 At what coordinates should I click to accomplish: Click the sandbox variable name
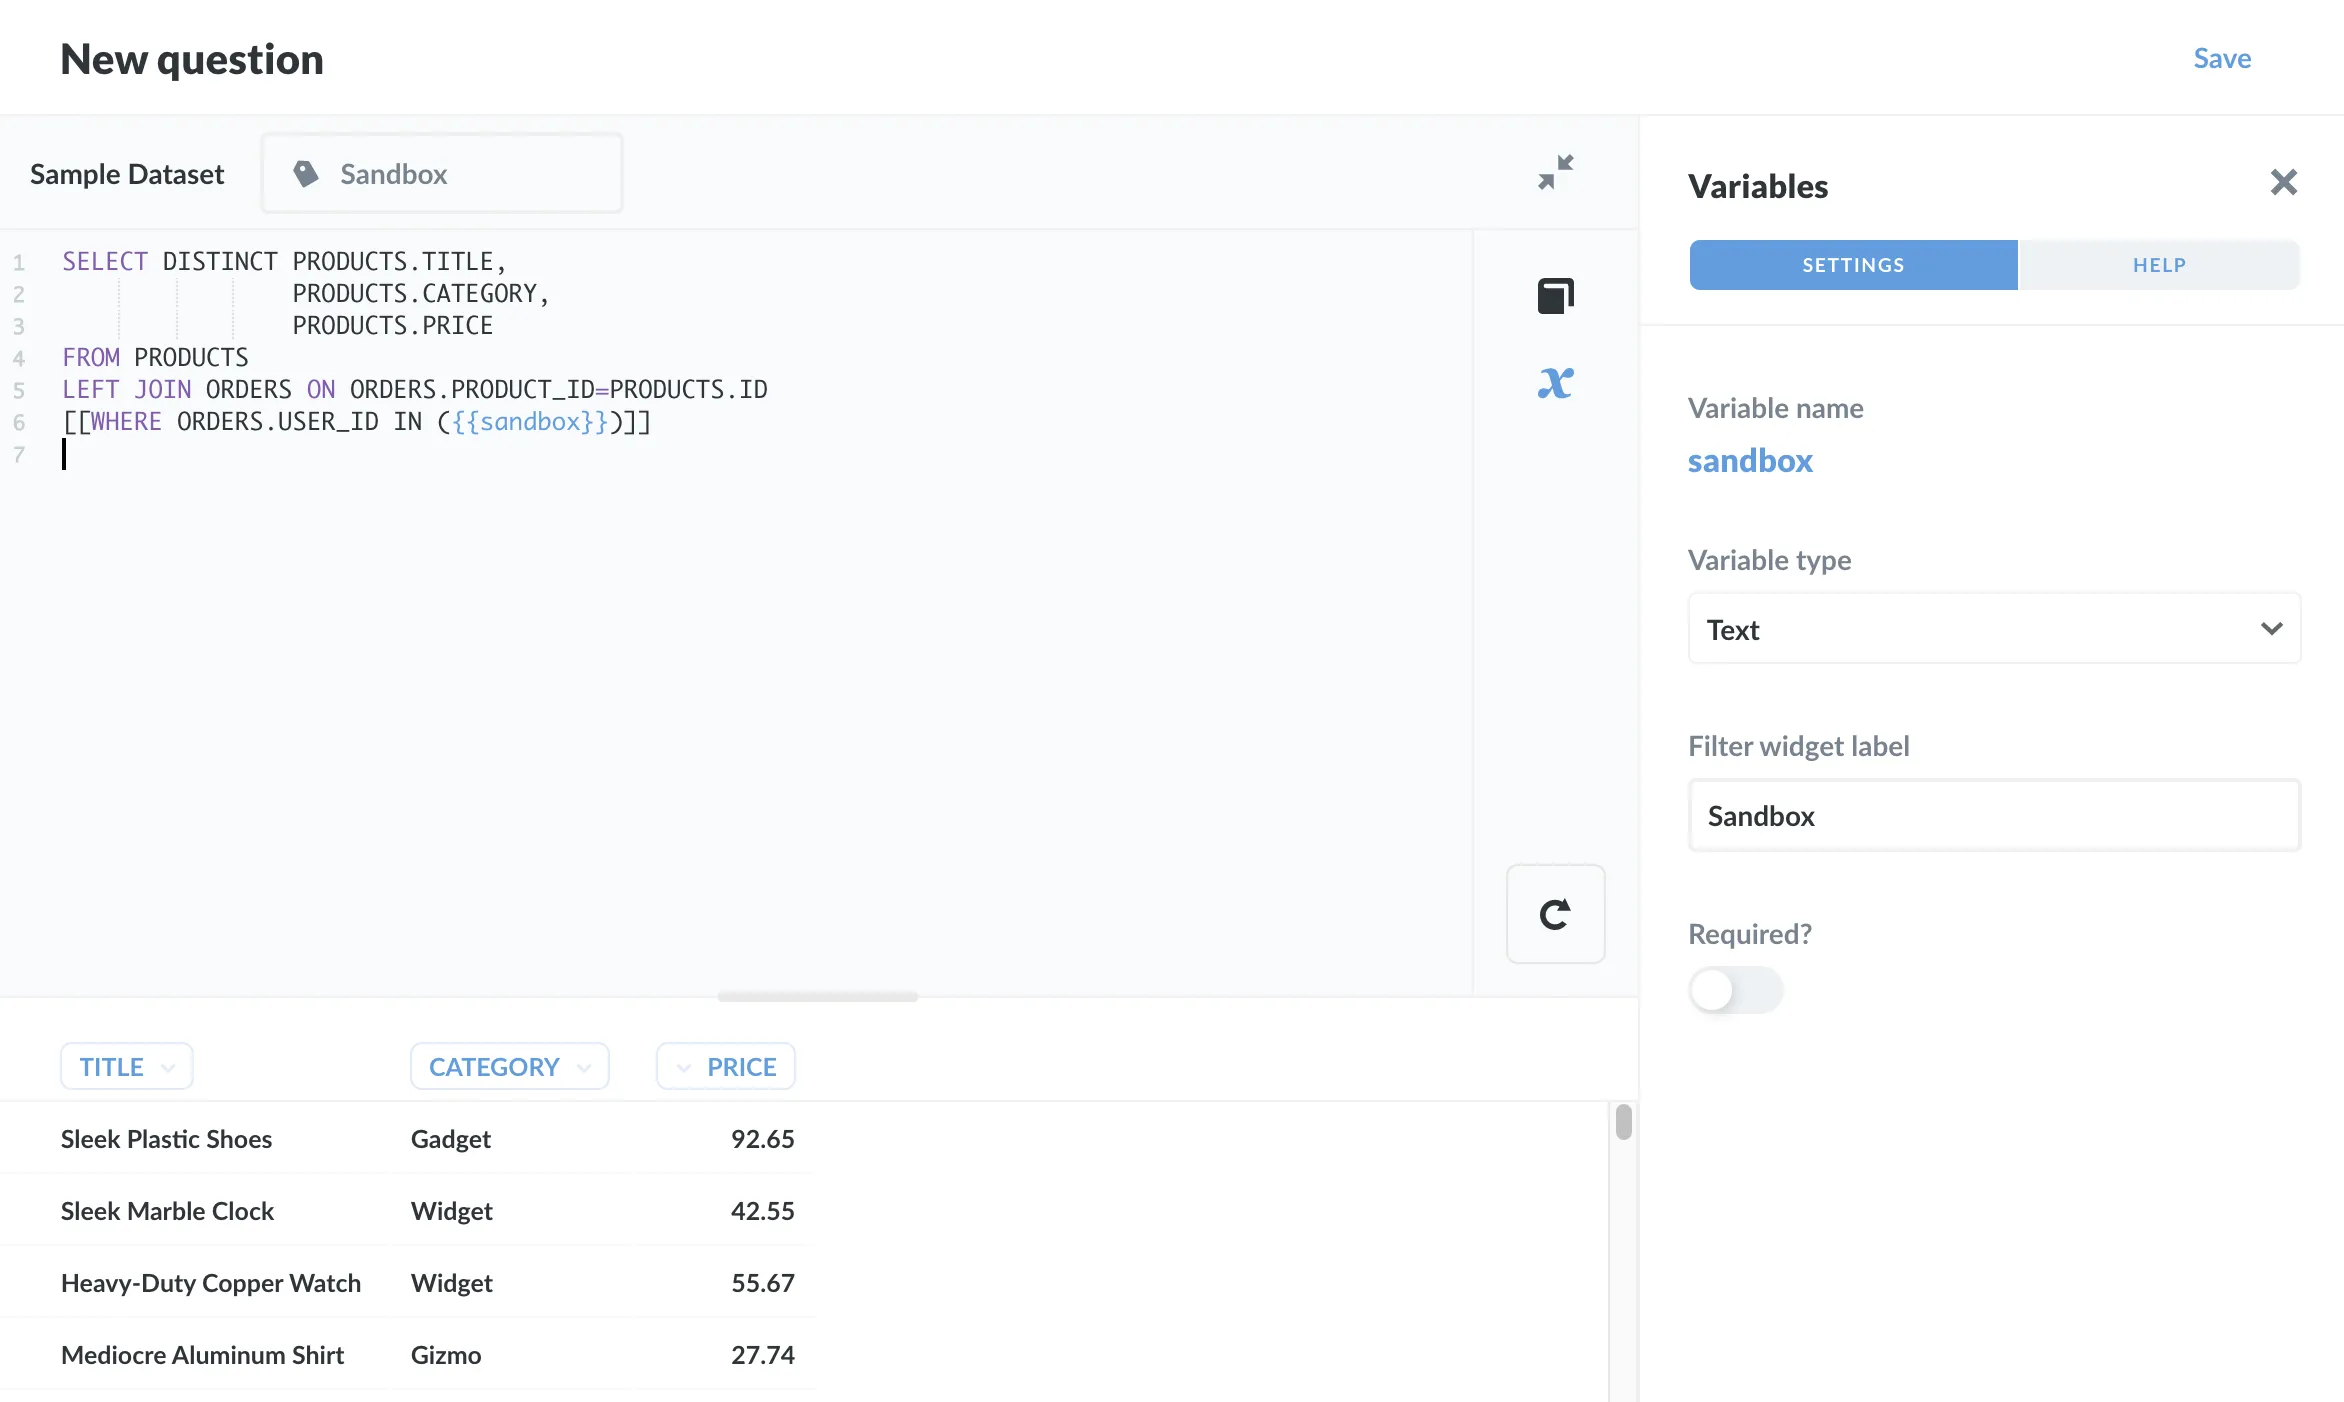(1750, 461)
